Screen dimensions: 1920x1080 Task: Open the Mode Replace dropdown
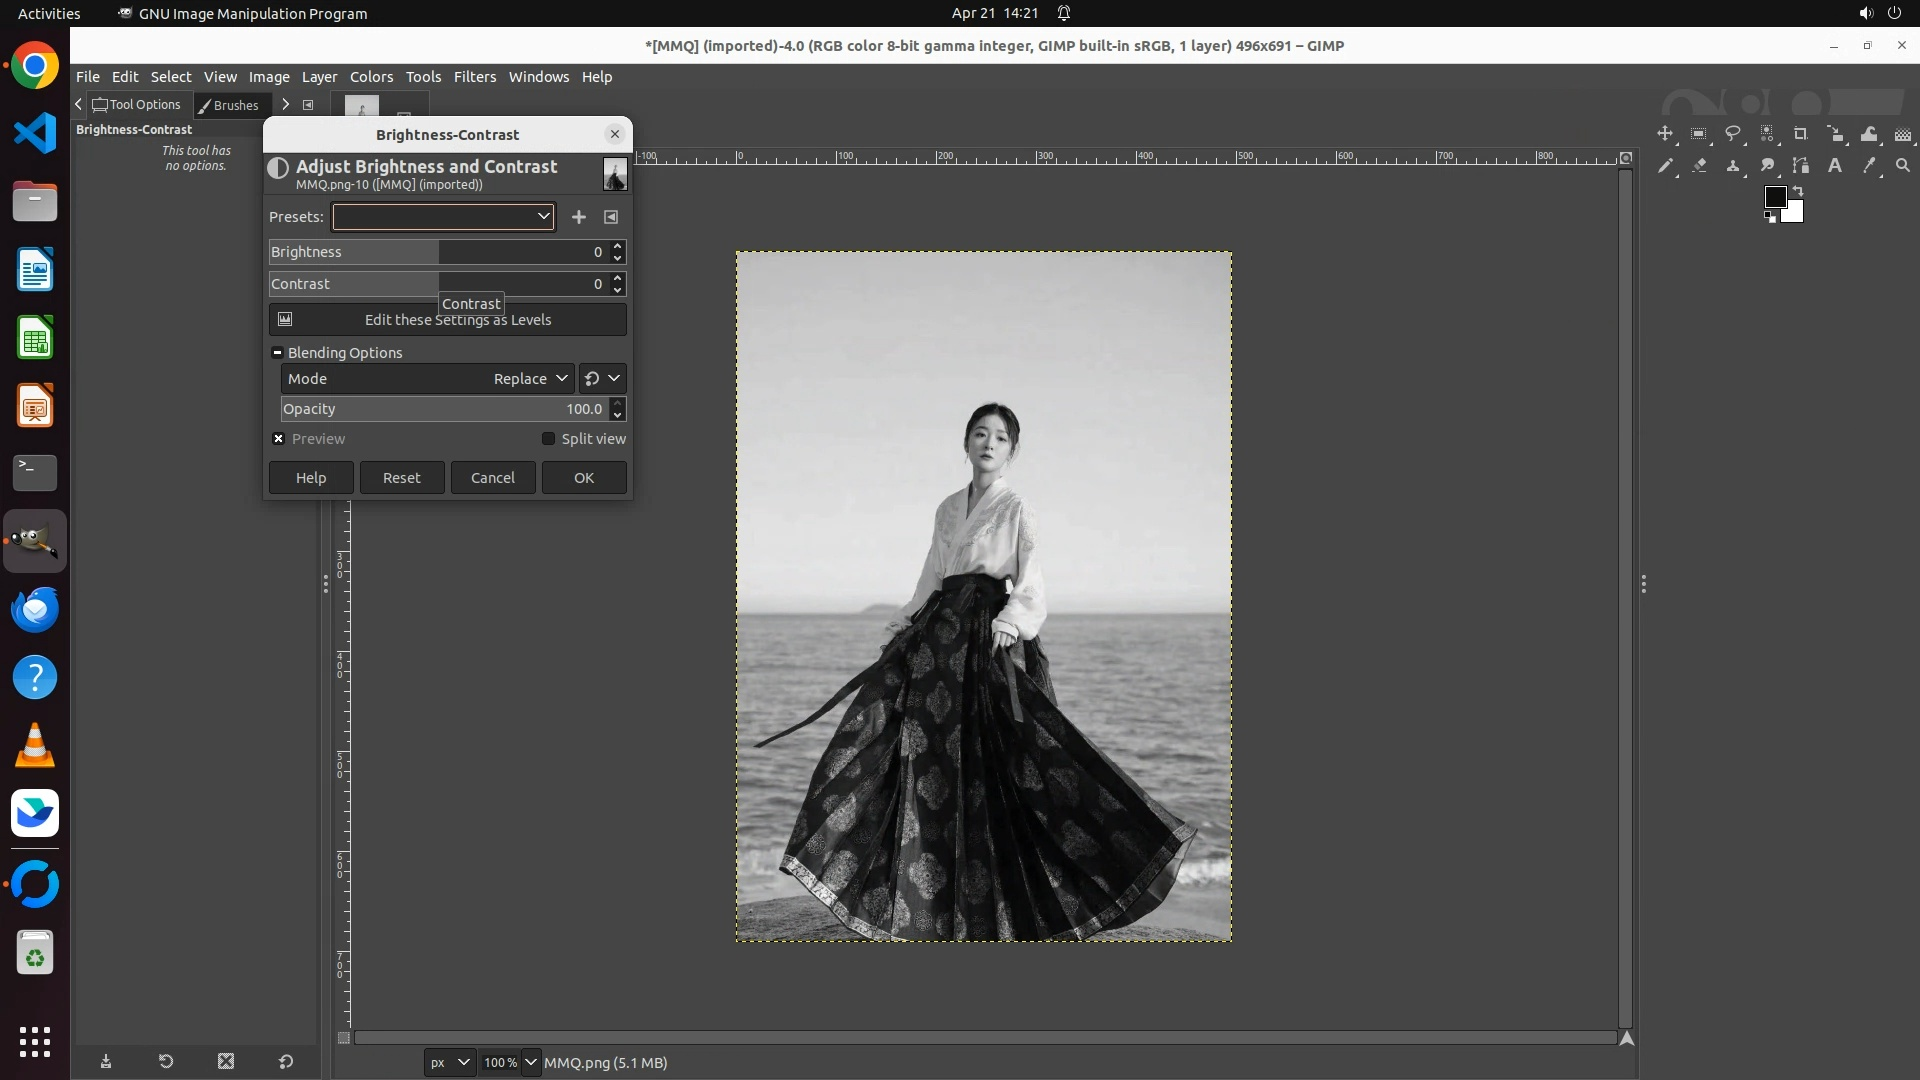[529, 379]
